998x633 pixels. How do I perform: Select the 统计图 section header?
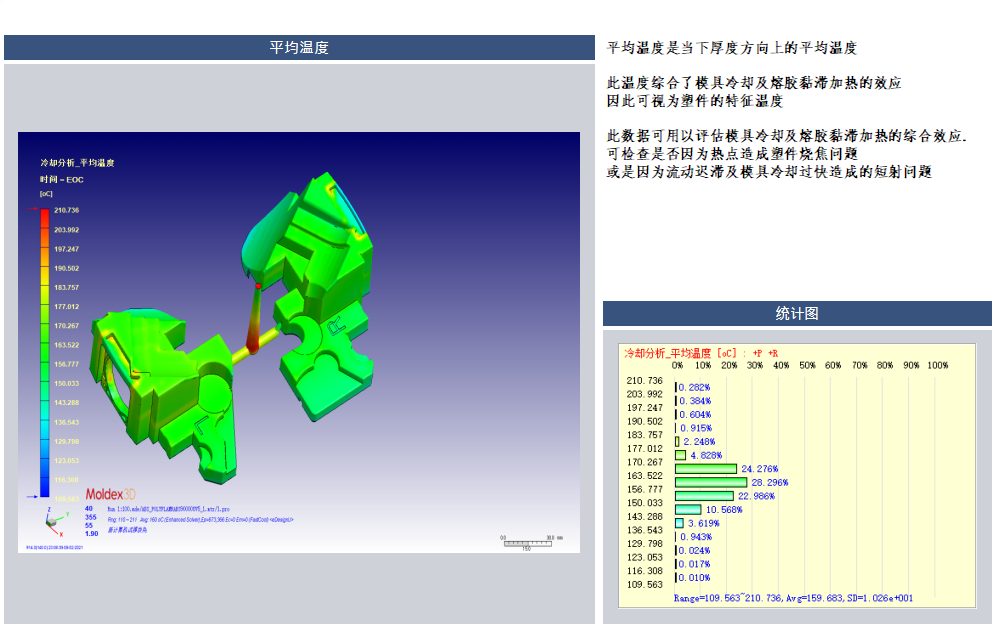(x=797, y=313)
